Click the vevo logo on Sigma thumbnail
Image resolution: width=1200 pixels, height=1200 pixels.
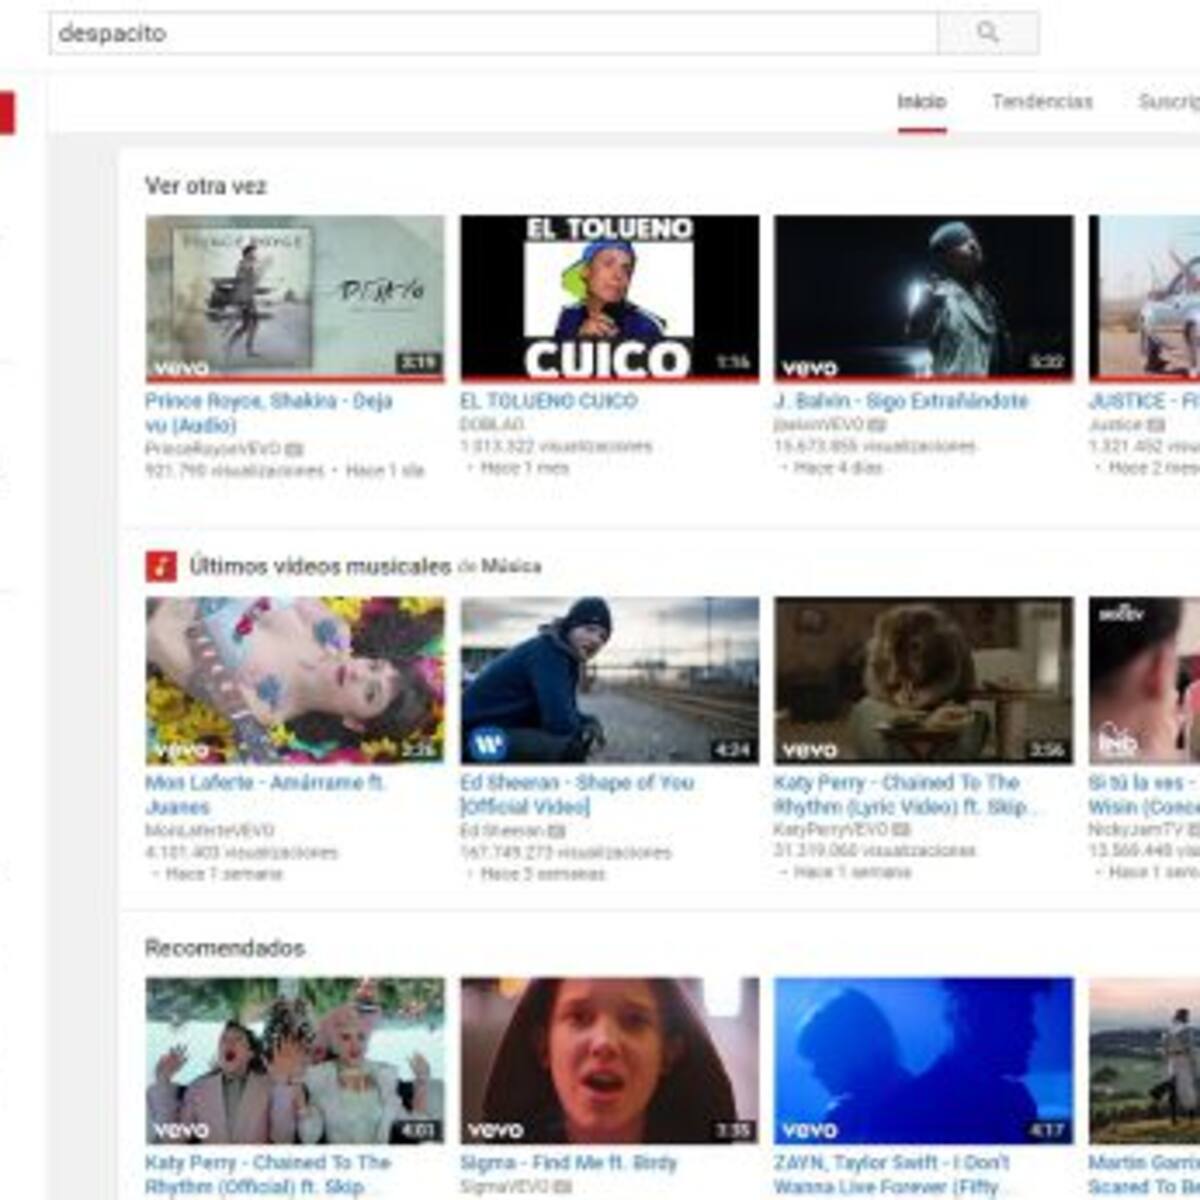click(495, 1131)
